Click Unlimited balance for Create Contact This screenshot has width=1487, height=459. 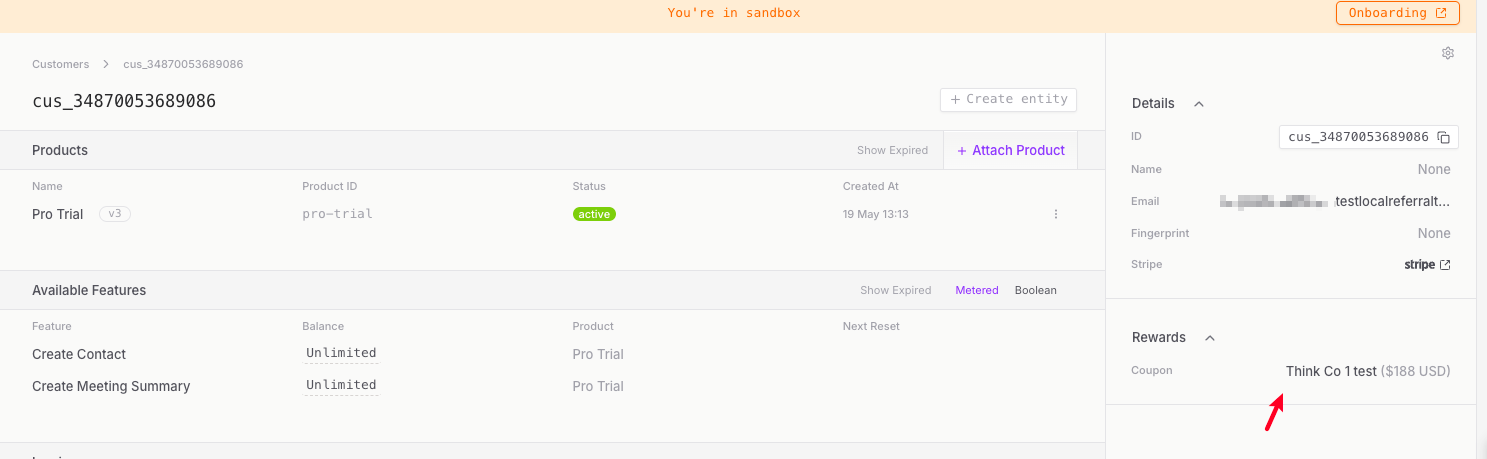pos(341,353)
